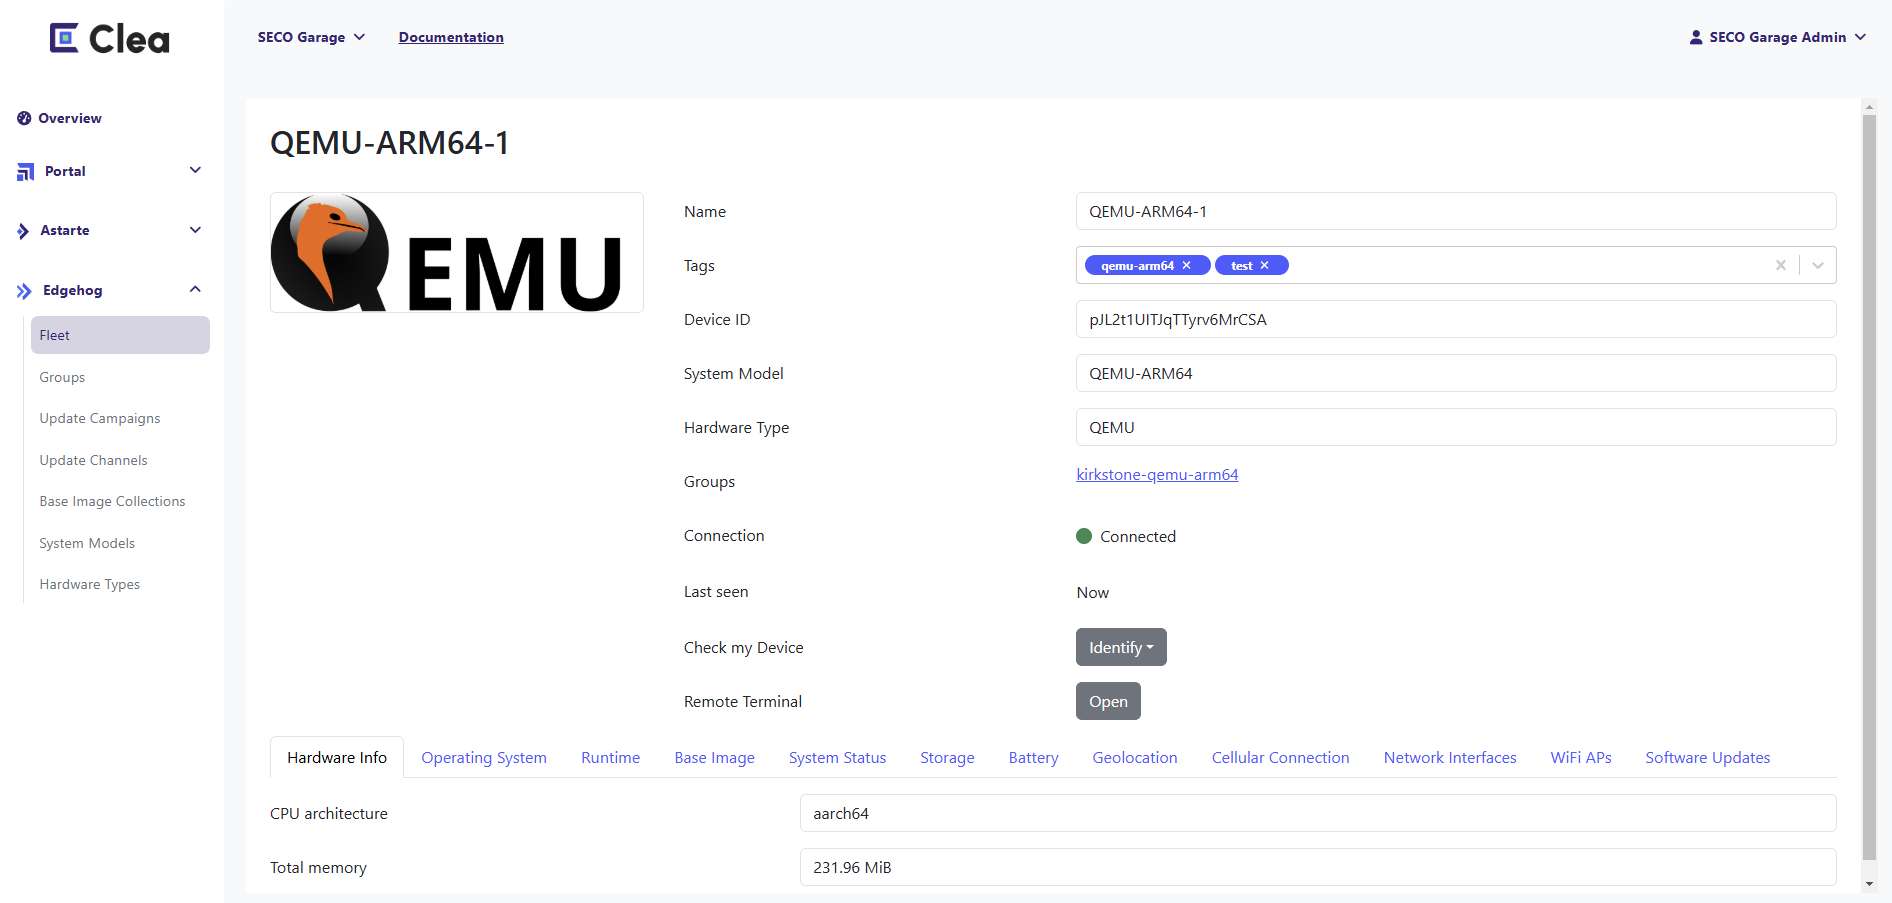This screenshot has width=1892, height=903.
Task: Open the Identify dropdown button
Action: pyautogui.click(x=1120, y=647)
